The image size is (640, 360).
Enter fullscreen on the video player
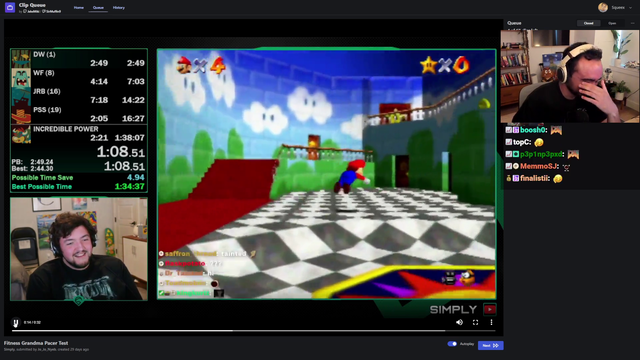click(476, 322)
